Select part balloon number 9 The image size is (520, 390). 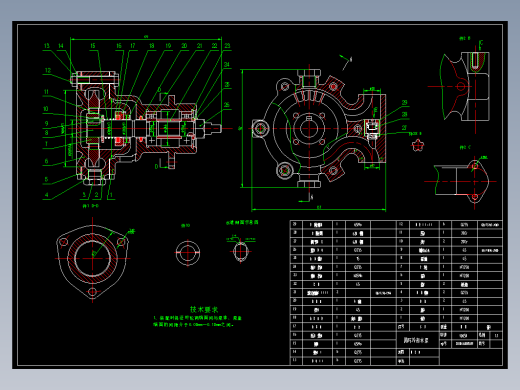(x=47, y=124)
